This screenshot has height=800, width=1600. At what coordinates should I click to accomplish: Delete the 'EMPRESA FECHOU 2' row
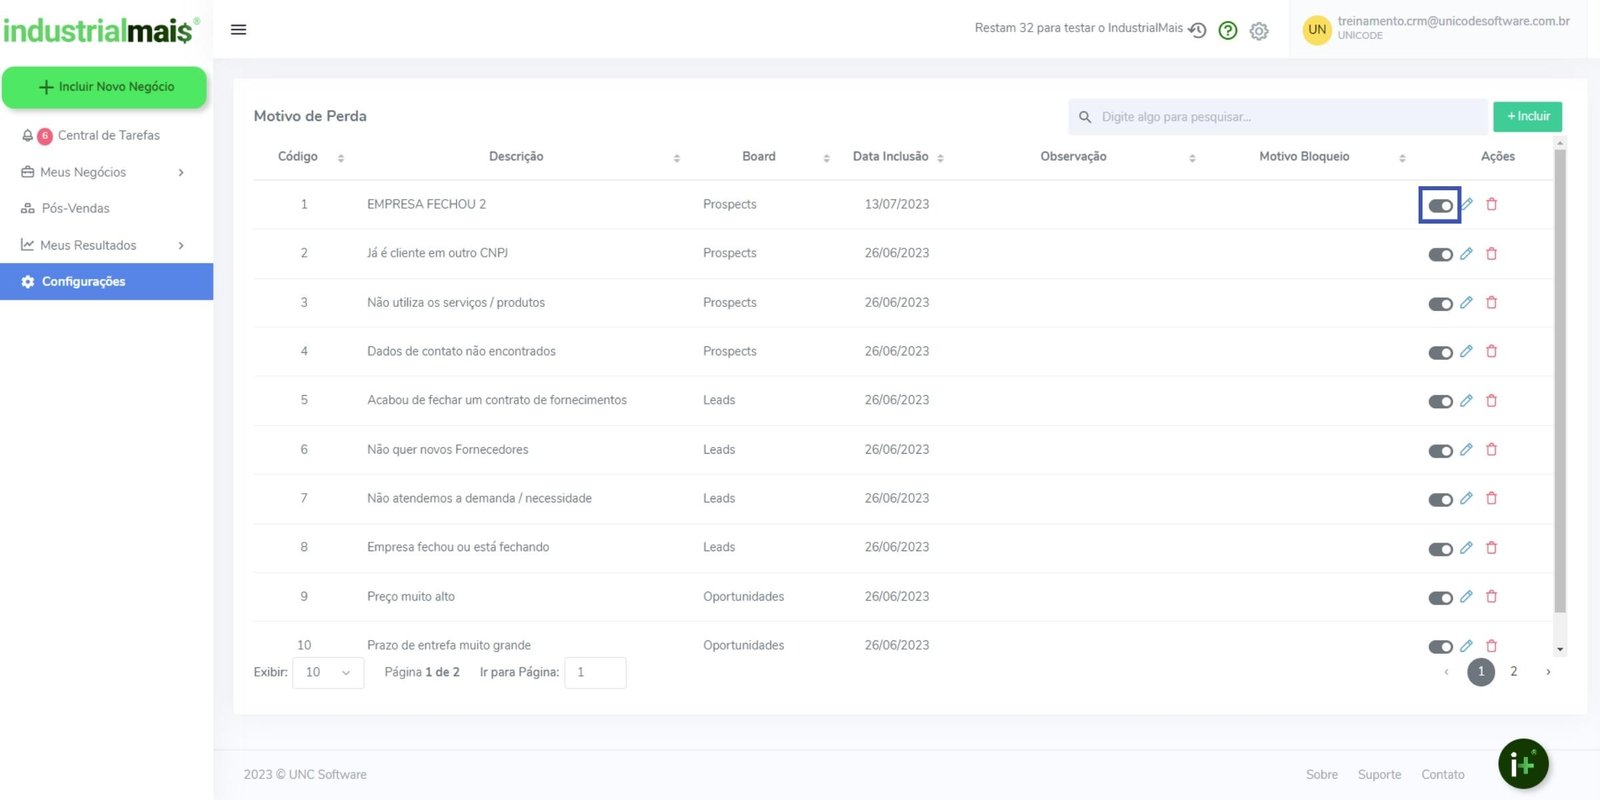1491,204
